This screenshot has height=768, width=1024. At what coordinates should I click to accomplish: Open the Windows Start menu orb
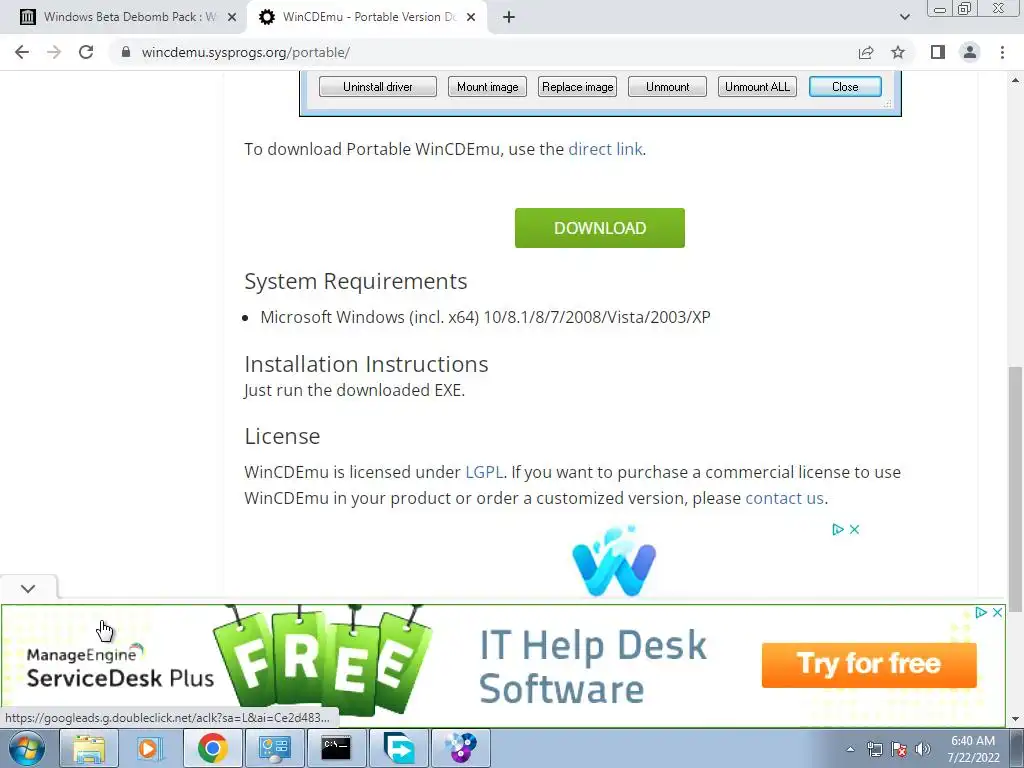pos(27,748)
